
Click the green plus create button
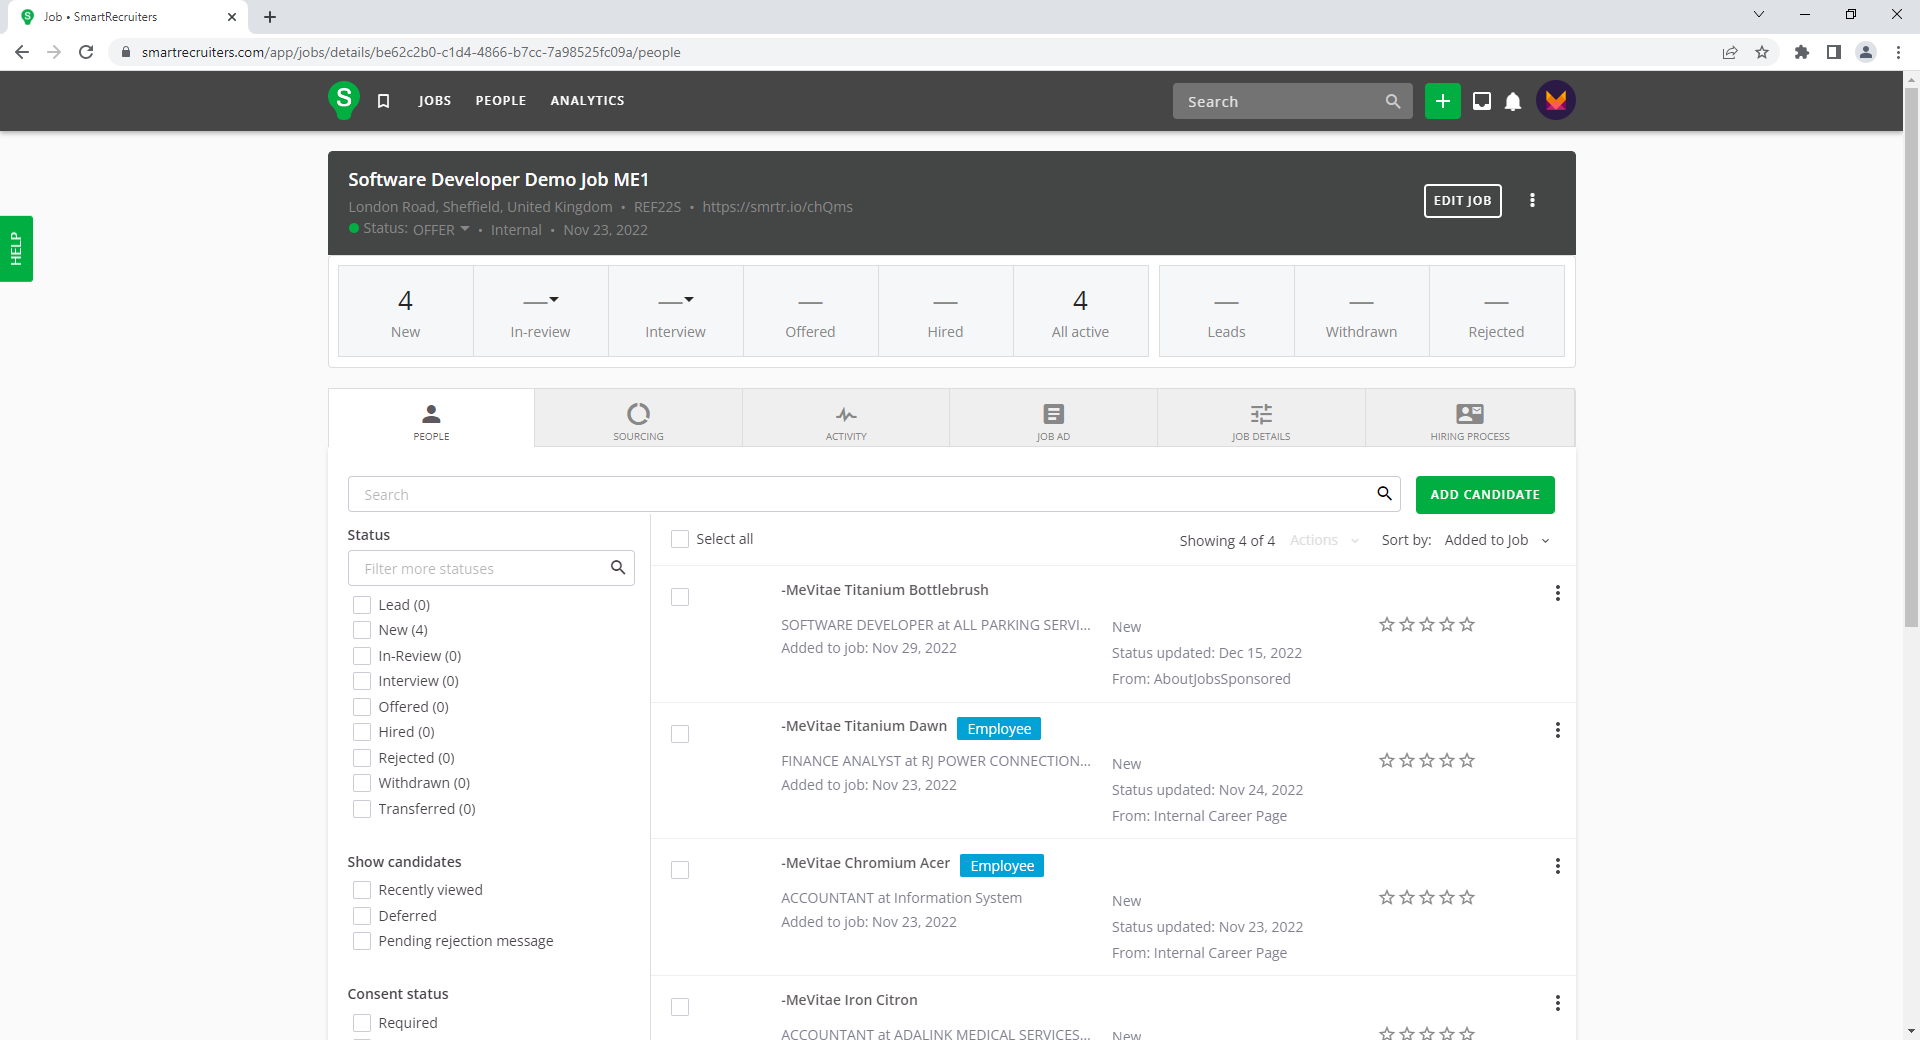click(x=1442, y=101)
